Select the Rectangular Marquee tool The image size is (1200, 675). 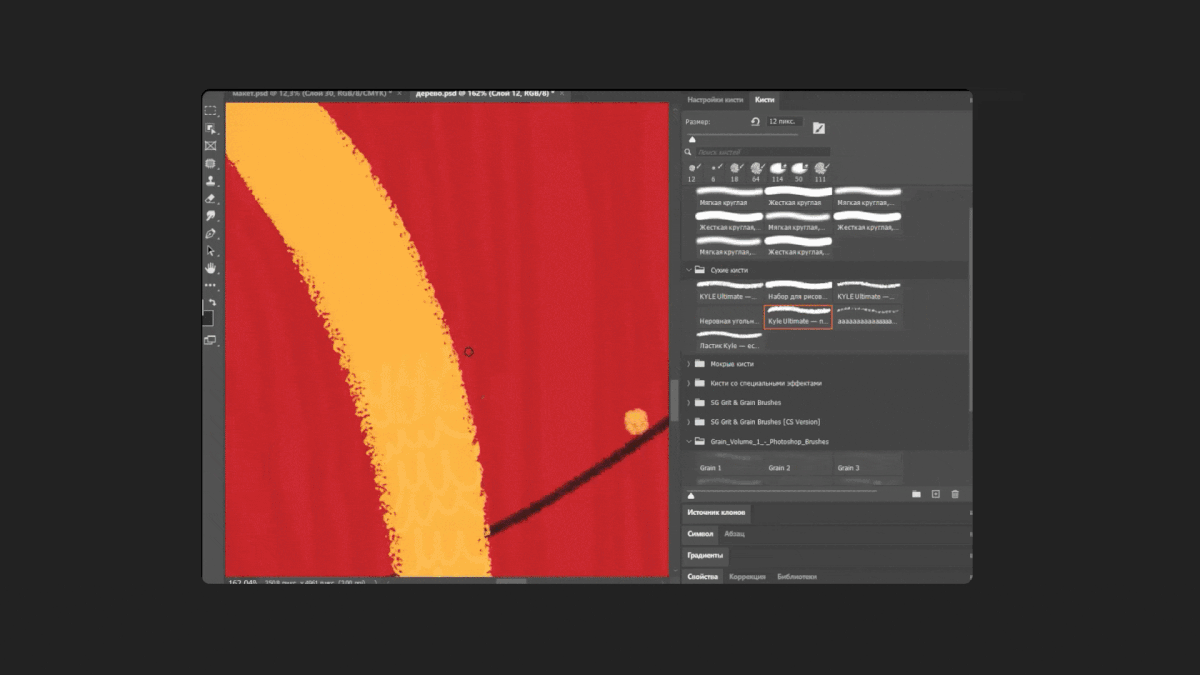pos(210,111)
